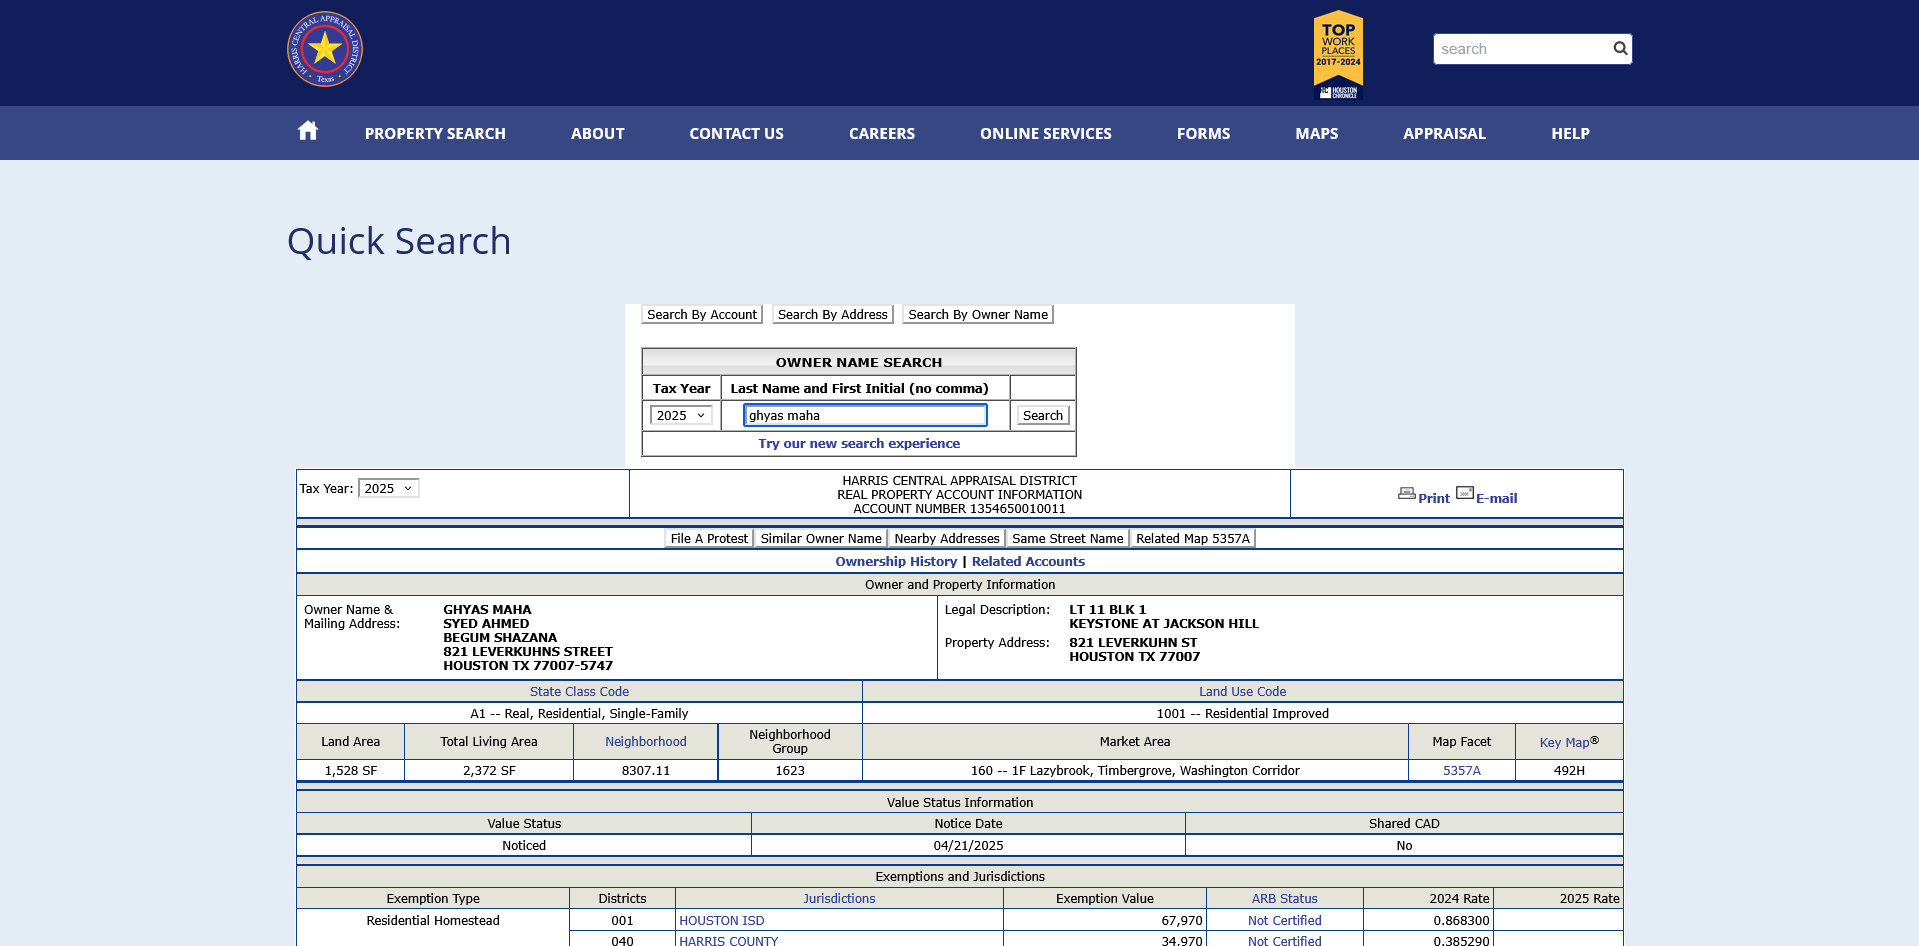Image resolution: width=1919 pixels, height=946 pixels.
Task: Select the key map value 492H
Action: point(1569,771)
